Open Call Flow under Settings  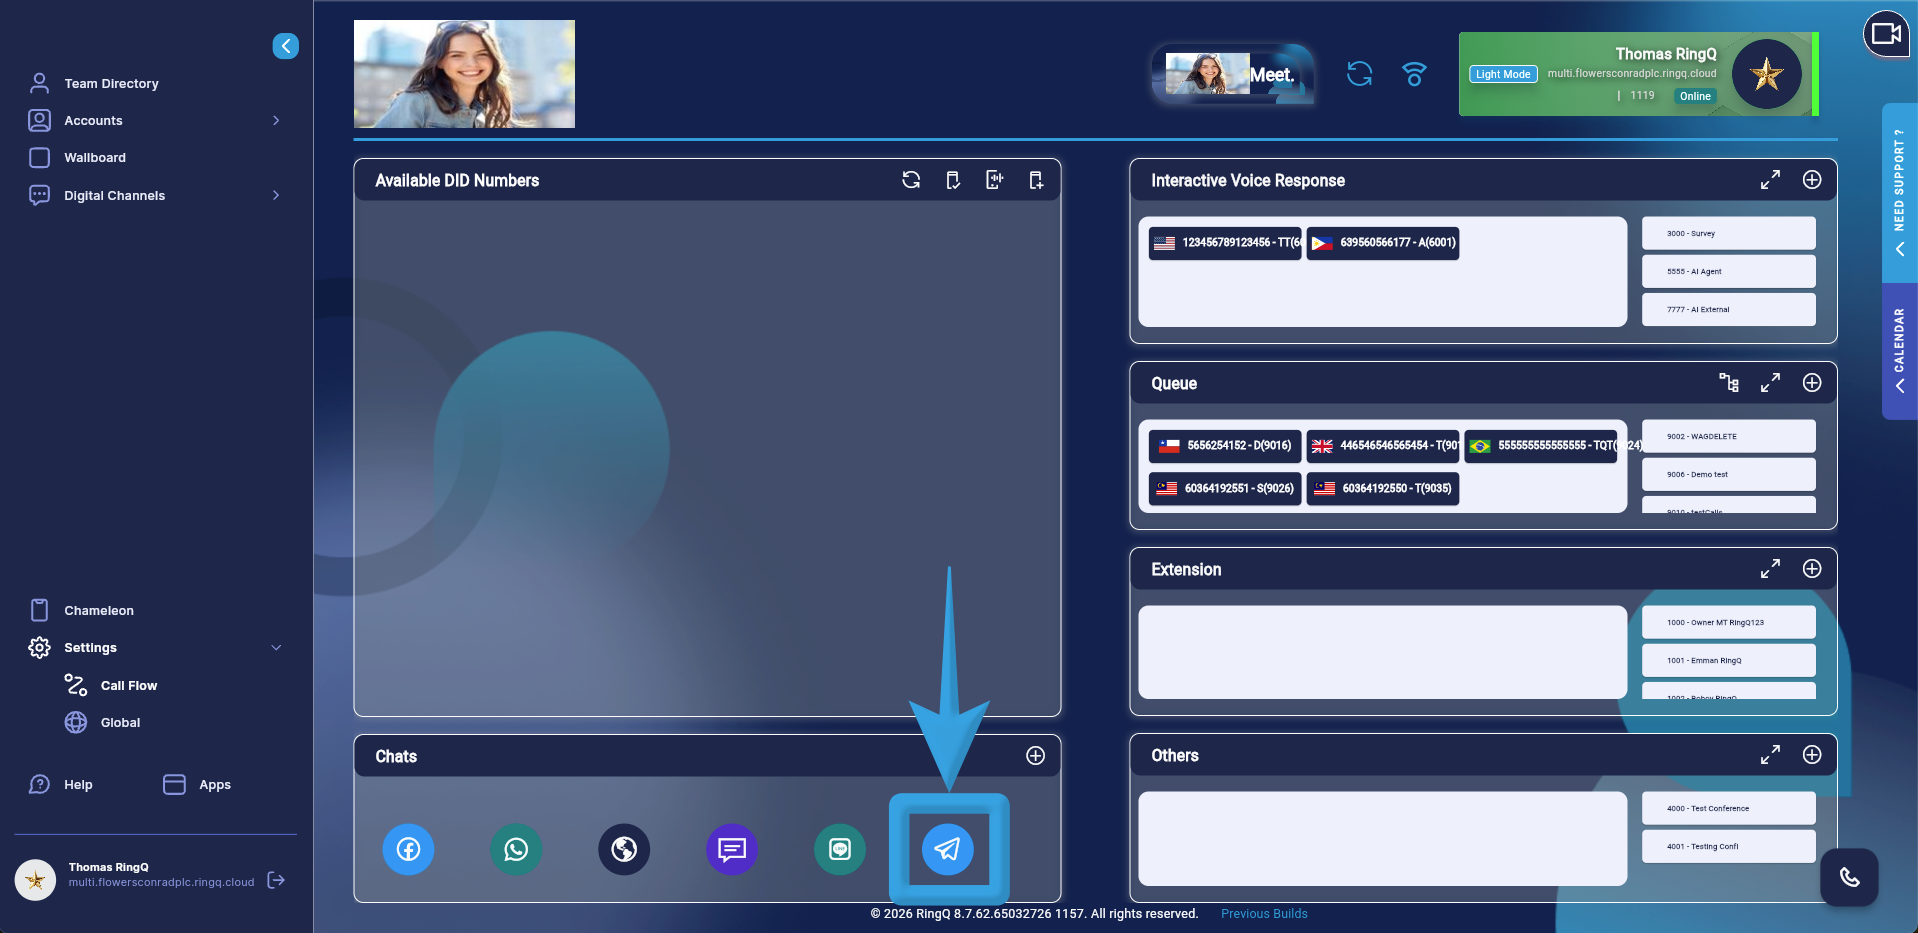click(128, 685)
